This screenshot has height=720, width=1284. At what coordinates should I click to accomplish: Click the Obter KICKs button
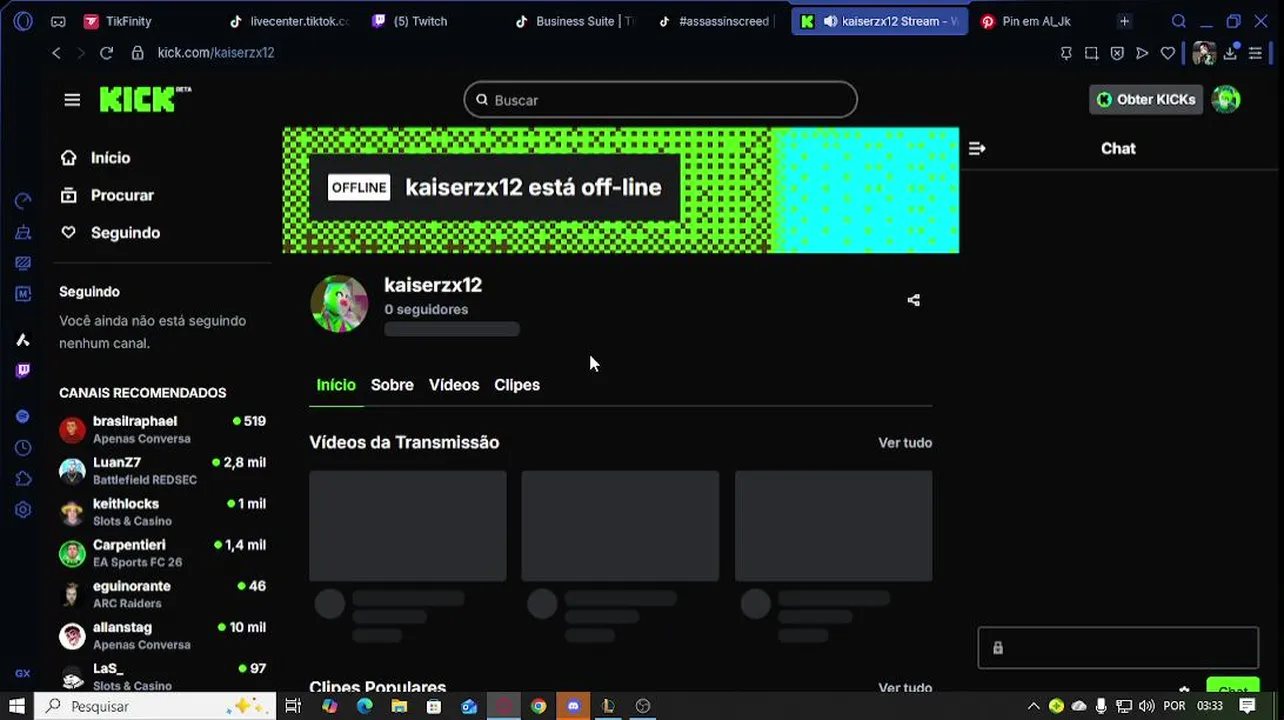click(x=1146, y=99)
